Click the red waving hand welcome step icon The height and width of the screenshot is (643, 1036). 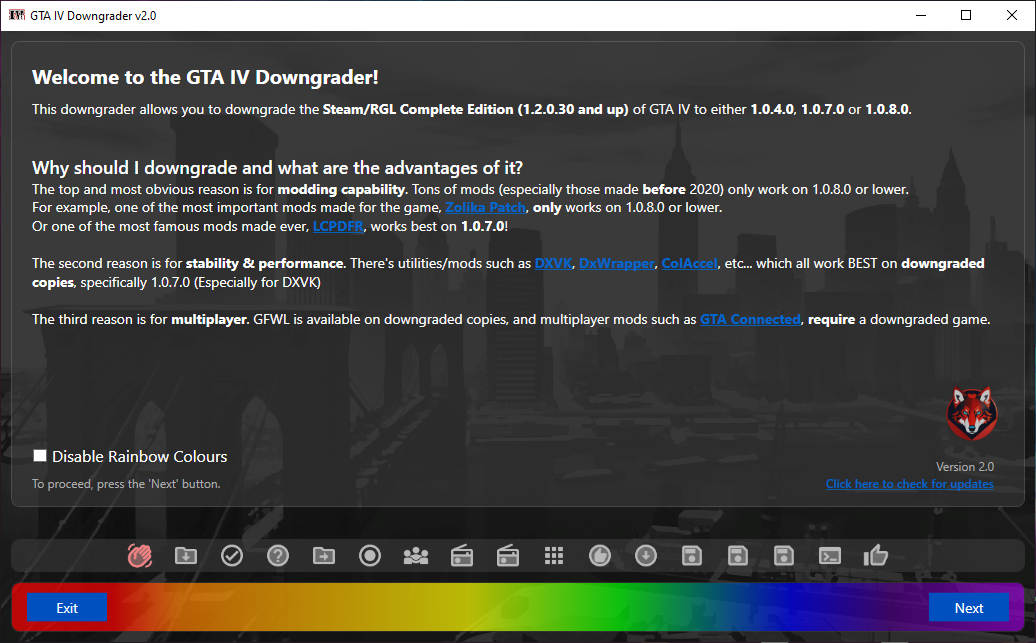point(139,555)
